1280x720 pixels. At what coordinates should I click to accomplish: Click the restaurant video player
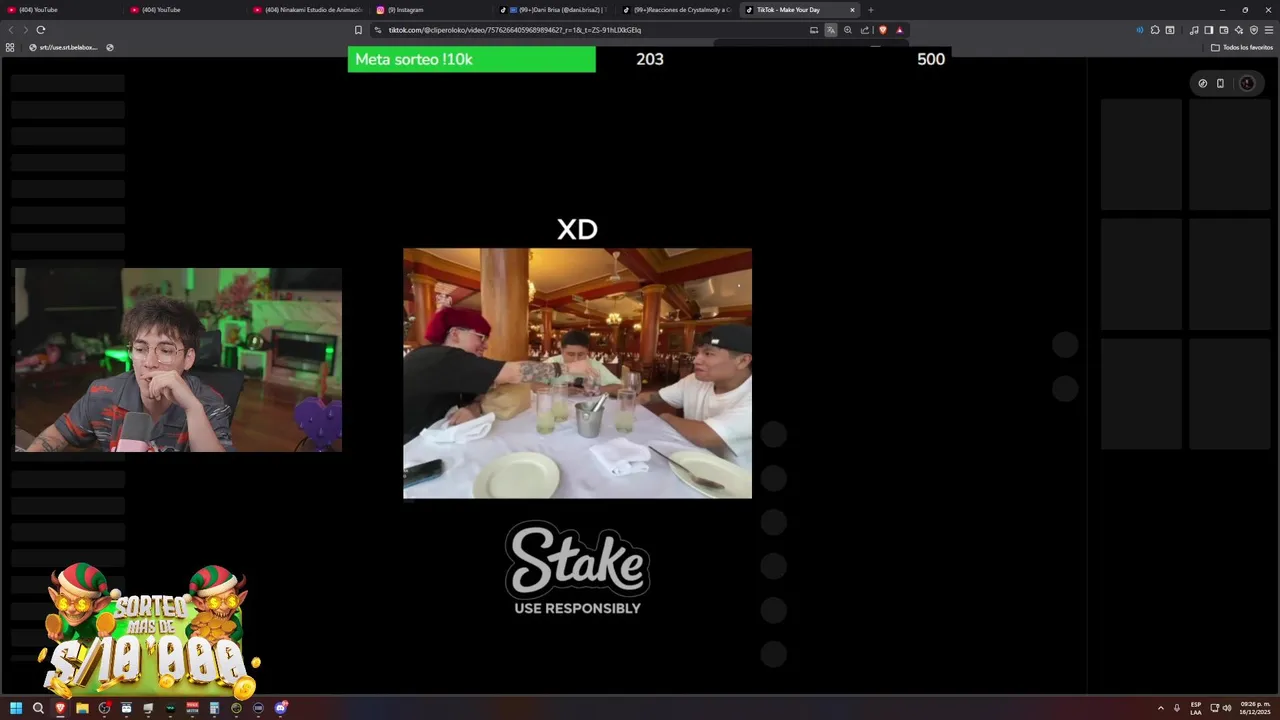[x=577, y=373]
